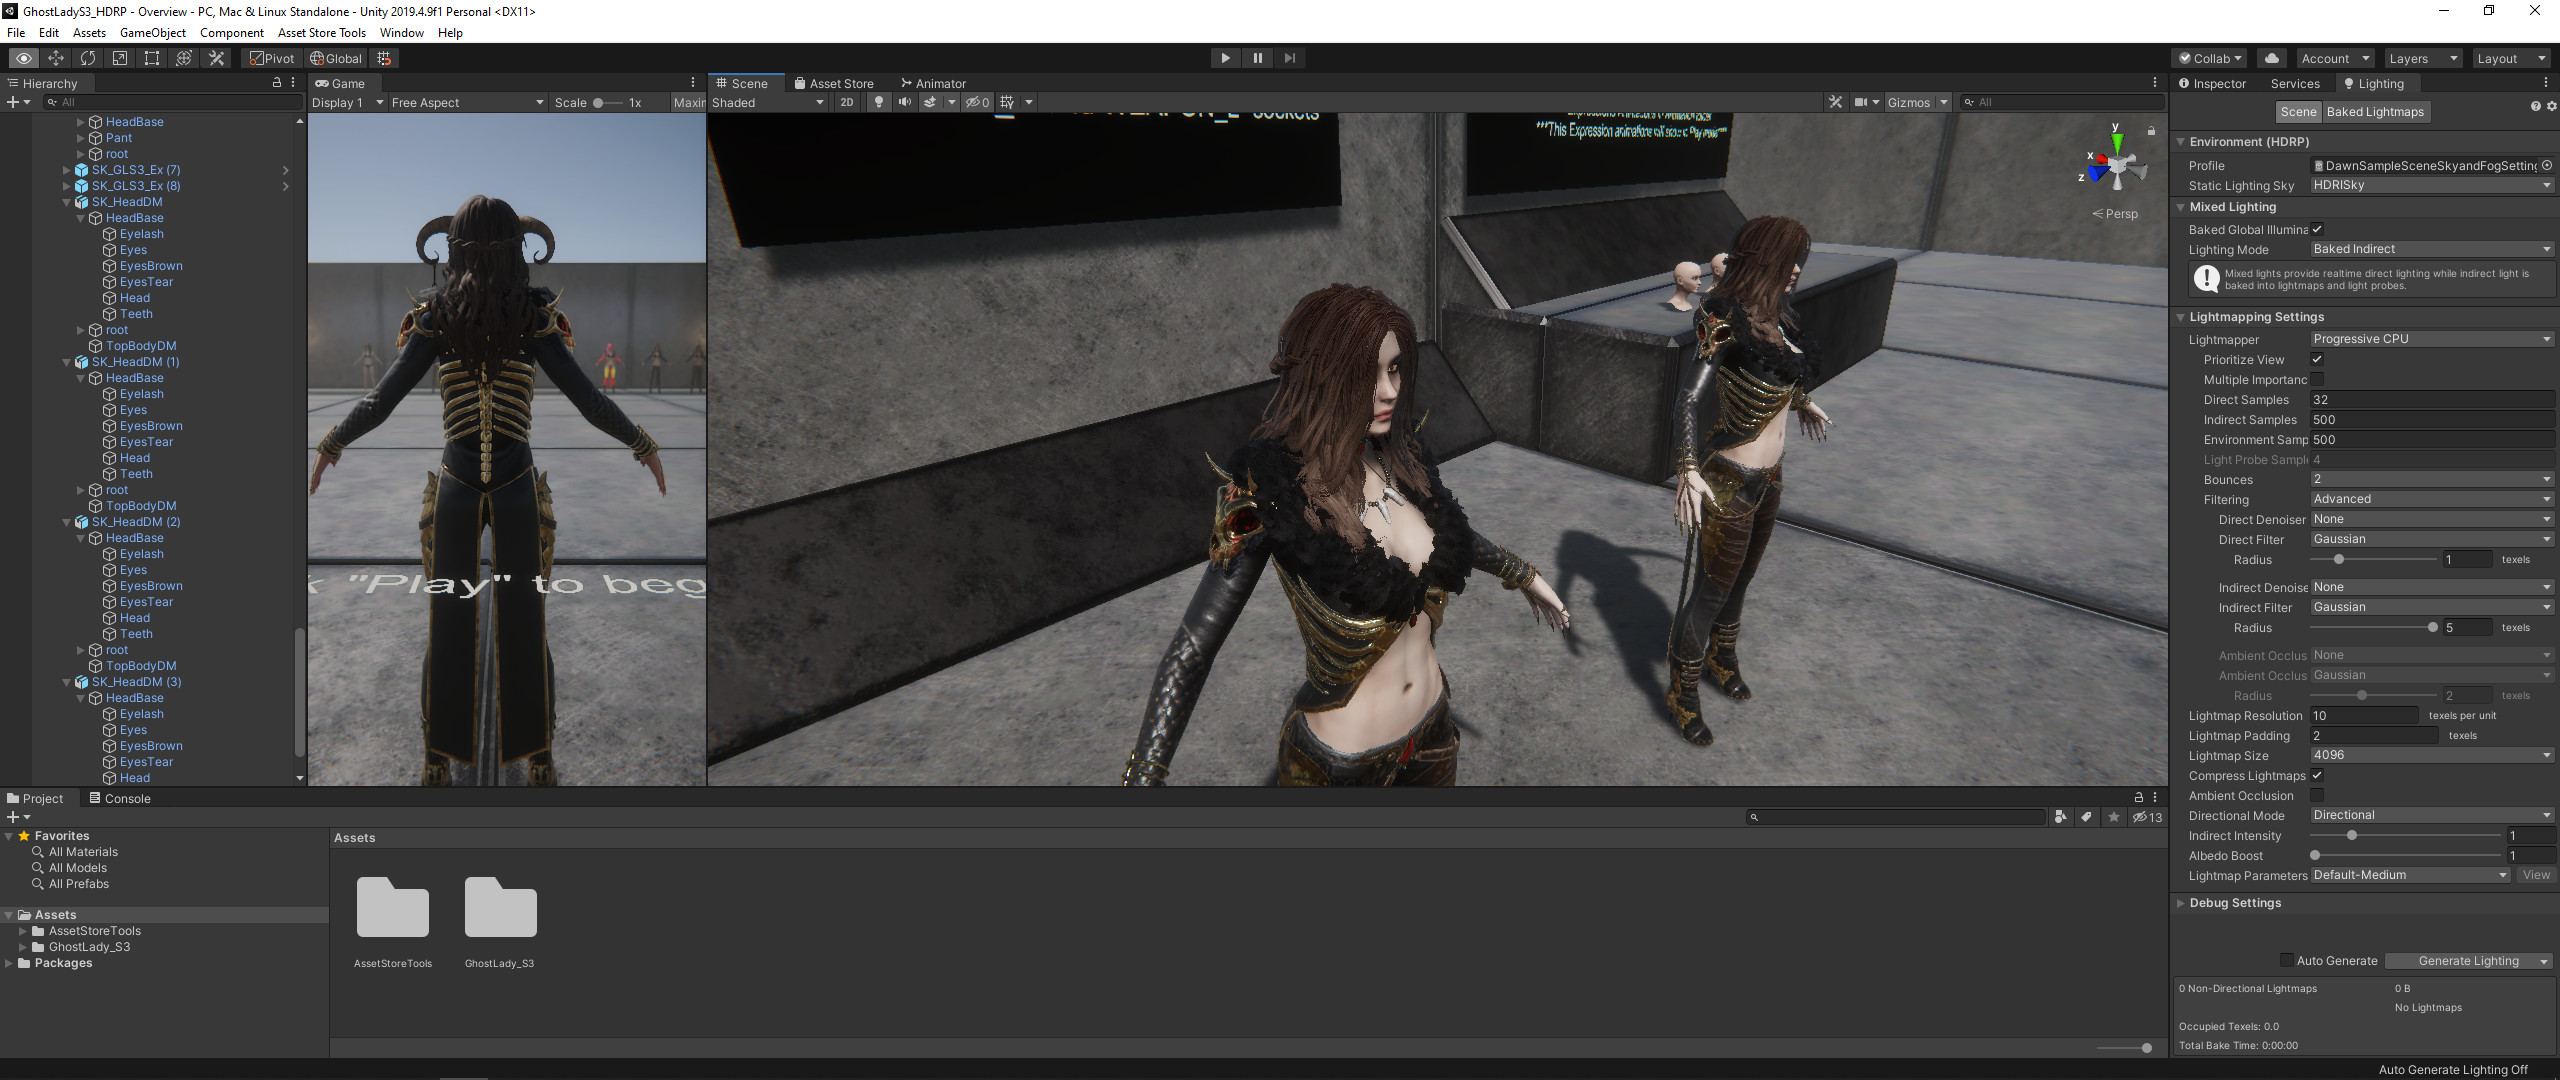Uncheck Prioritize View checkbox
Screen dimensions: 2560x1080
click(x=2317, y=359)
